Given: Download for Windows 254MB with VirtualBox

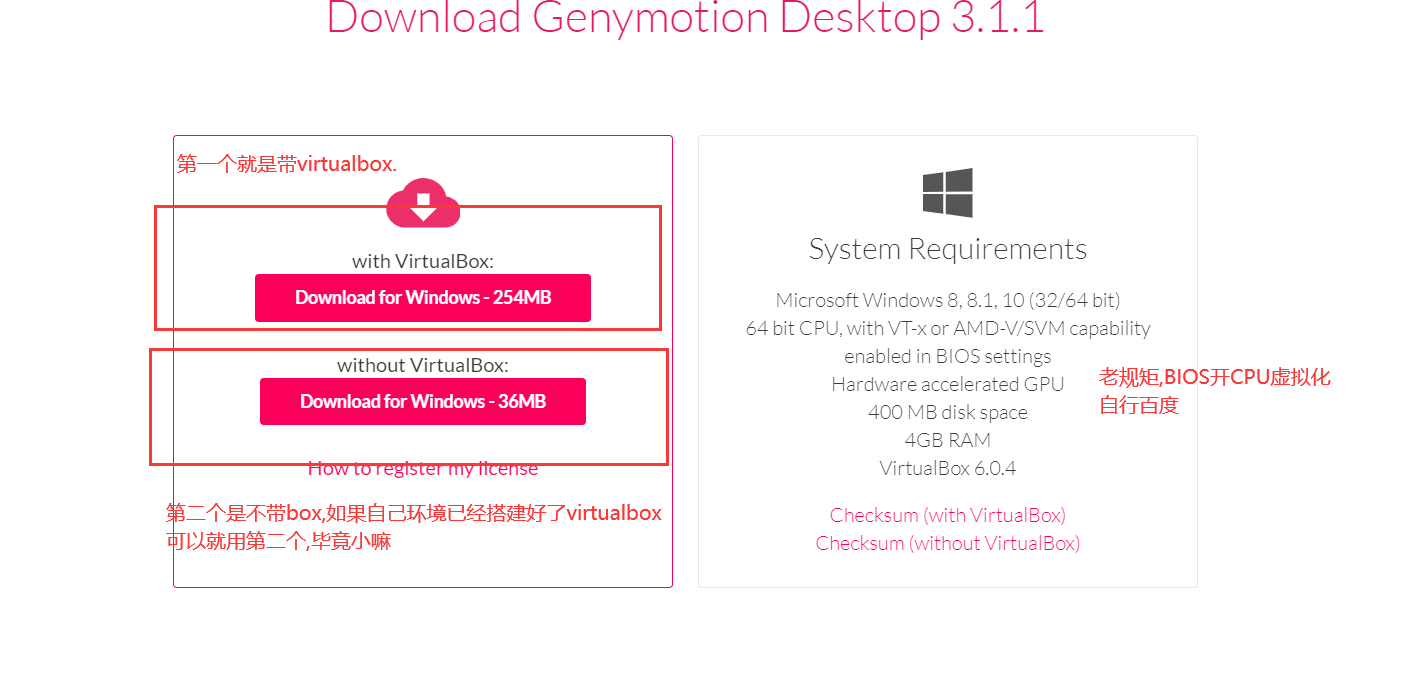Looking at the screenshot, I should coord(423,298).
